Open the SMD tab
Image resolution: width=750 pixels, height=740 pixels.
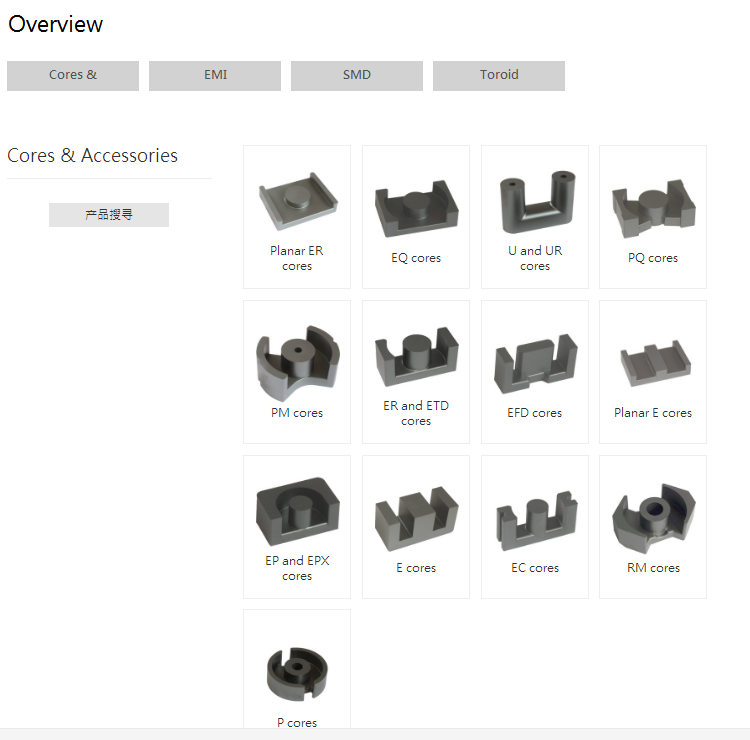357,75
